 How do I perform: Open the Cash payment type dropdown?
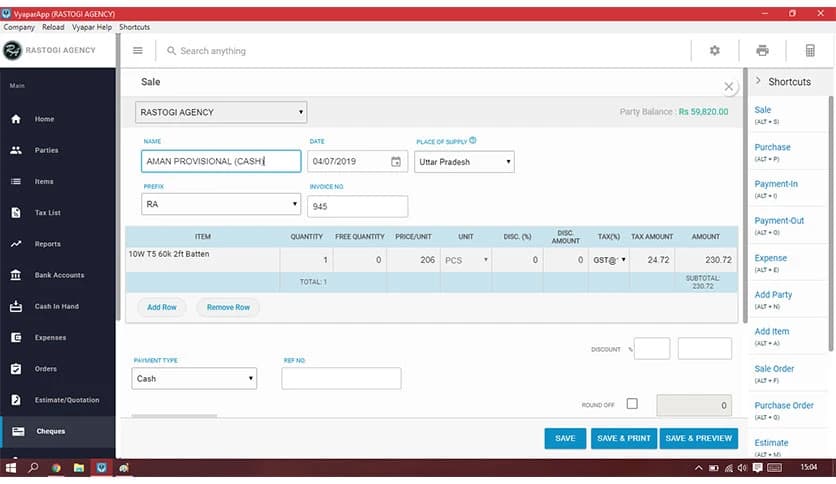point(194,378)
